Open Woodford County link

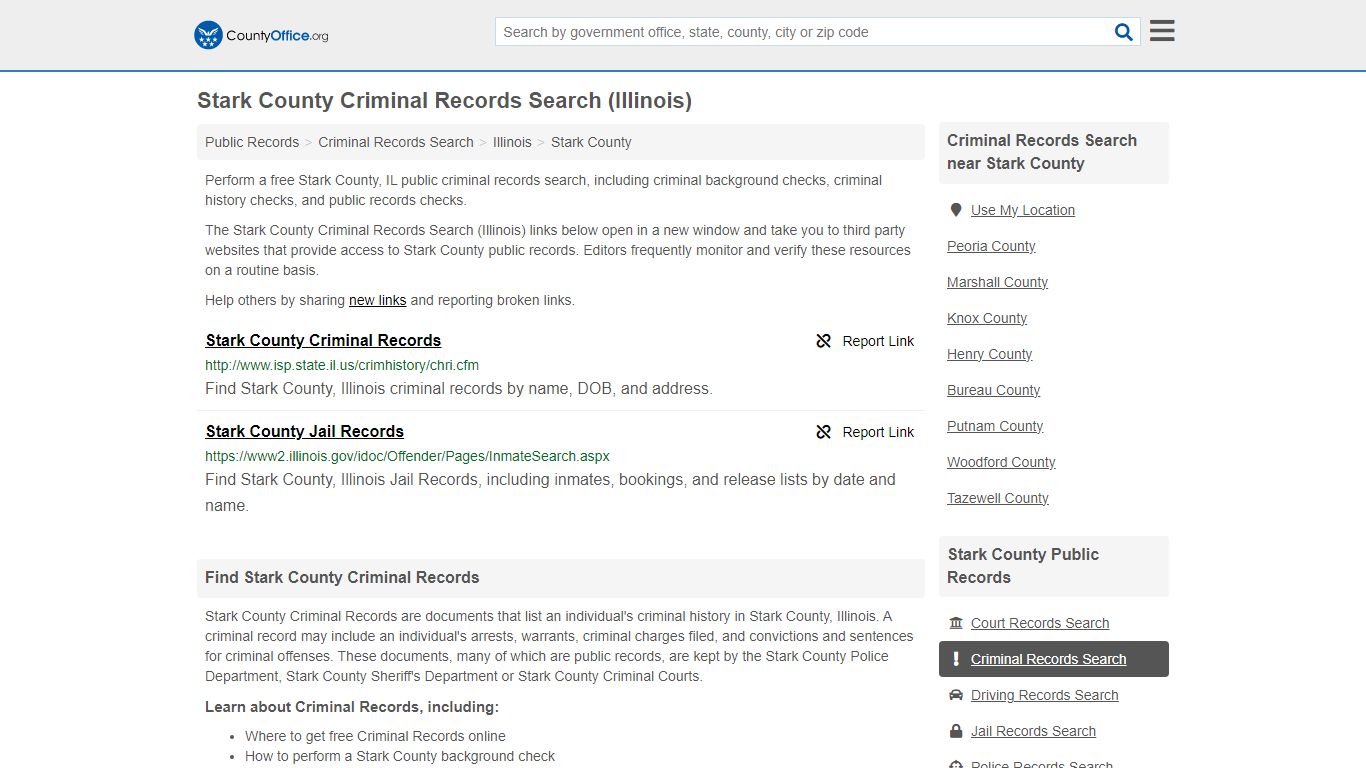(1001, 462)
